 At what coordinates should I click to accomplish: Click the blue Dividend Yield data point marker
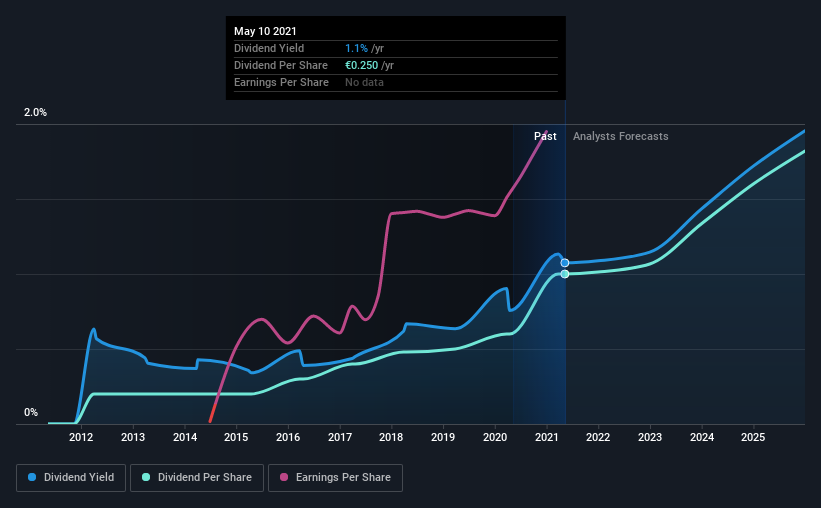tap(565, 263)
